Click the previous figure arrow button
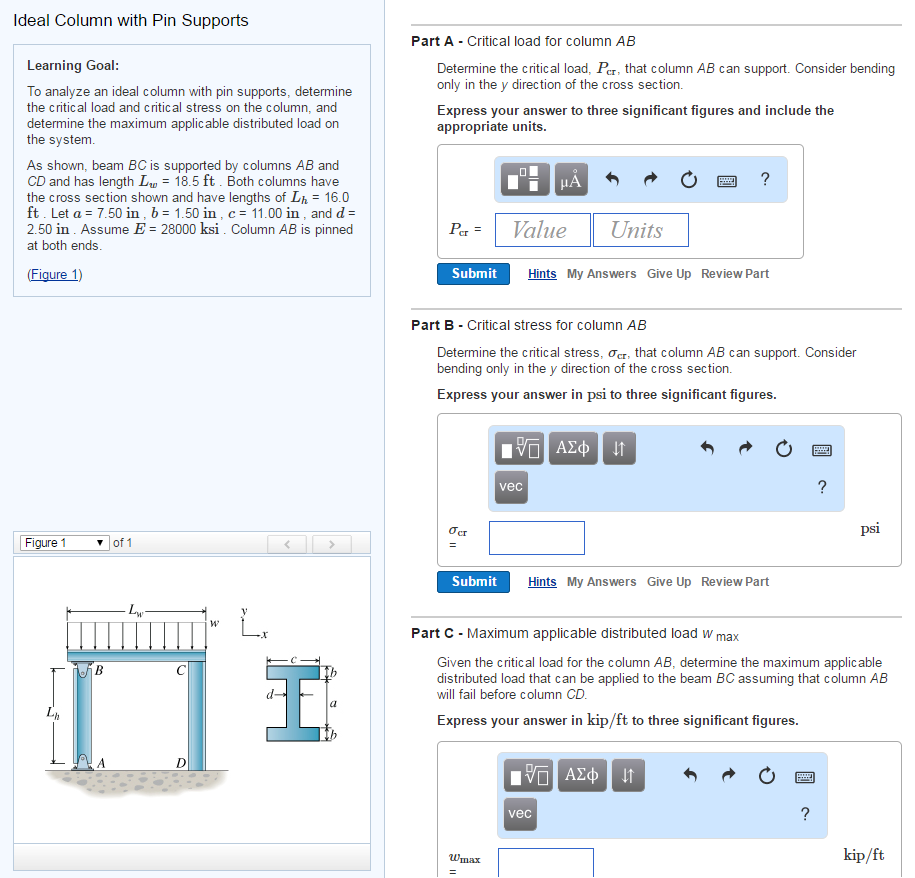Screen dimensions: 915x878 [x=287, y=542]
